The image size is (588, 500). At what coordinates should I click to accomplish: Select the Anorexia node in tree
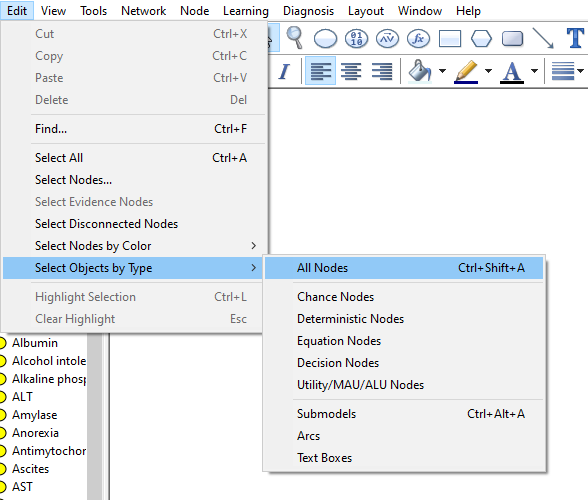click(x=35, y=433)
